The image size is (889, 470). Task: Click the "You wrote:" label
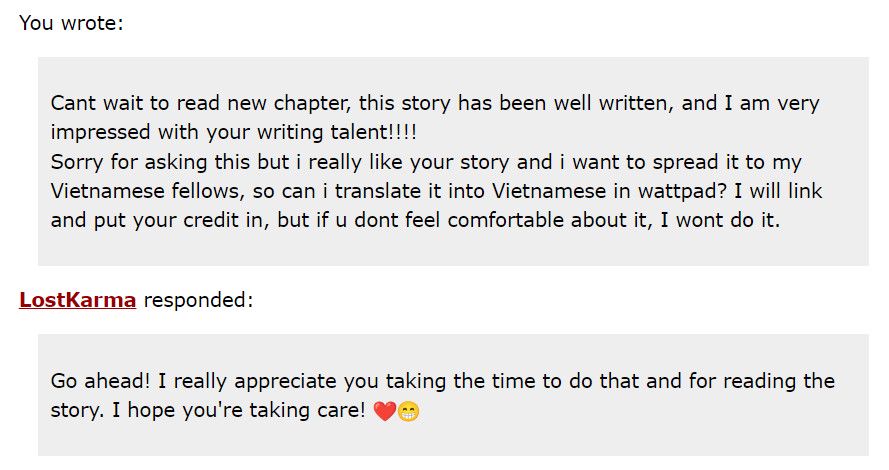click(x=71, y=22)
